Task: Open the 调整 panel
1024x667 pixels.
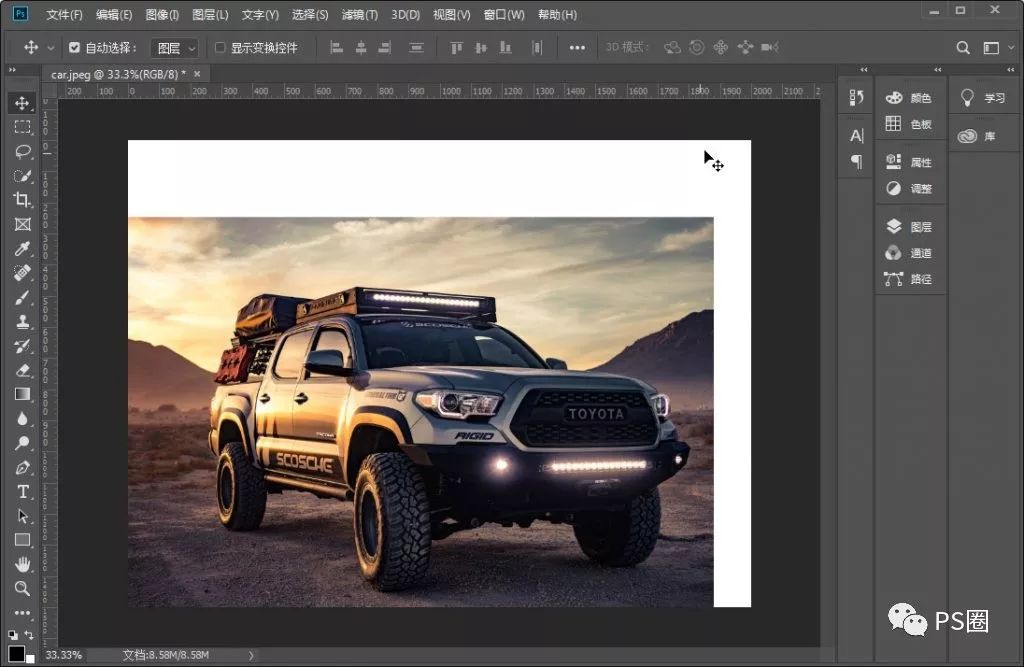Action: [x=909, y=188]
